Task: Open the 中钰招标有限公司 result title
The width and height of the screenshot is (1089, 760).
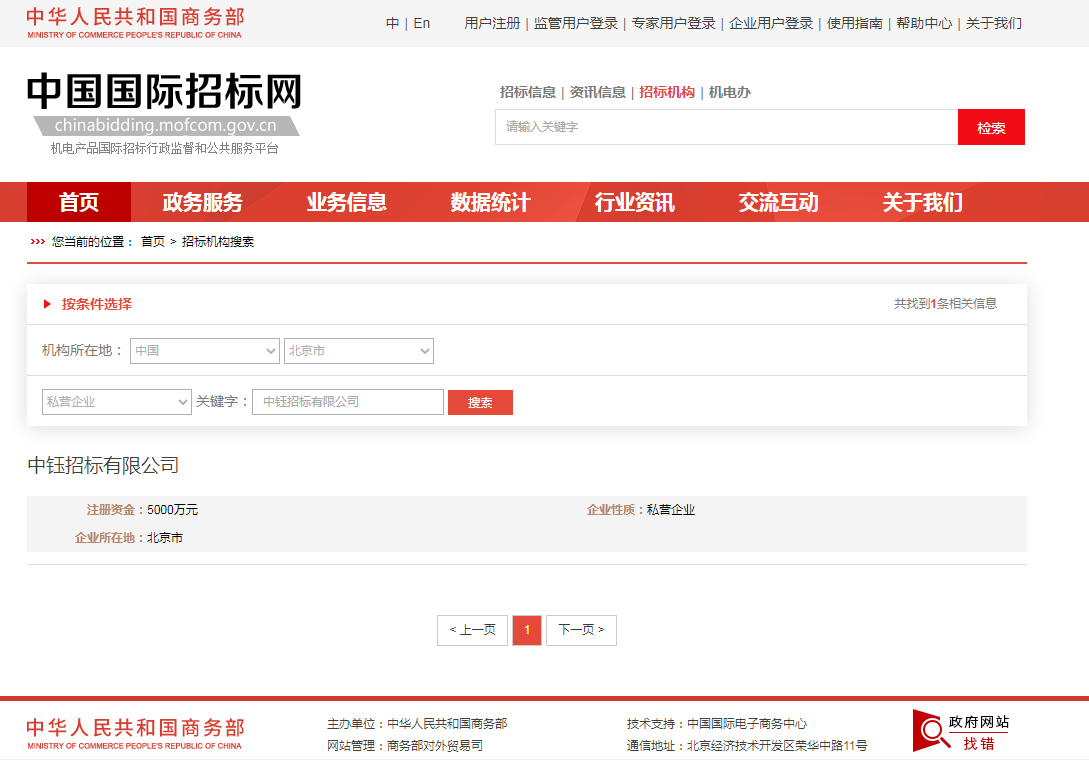Action: [103, 465]
